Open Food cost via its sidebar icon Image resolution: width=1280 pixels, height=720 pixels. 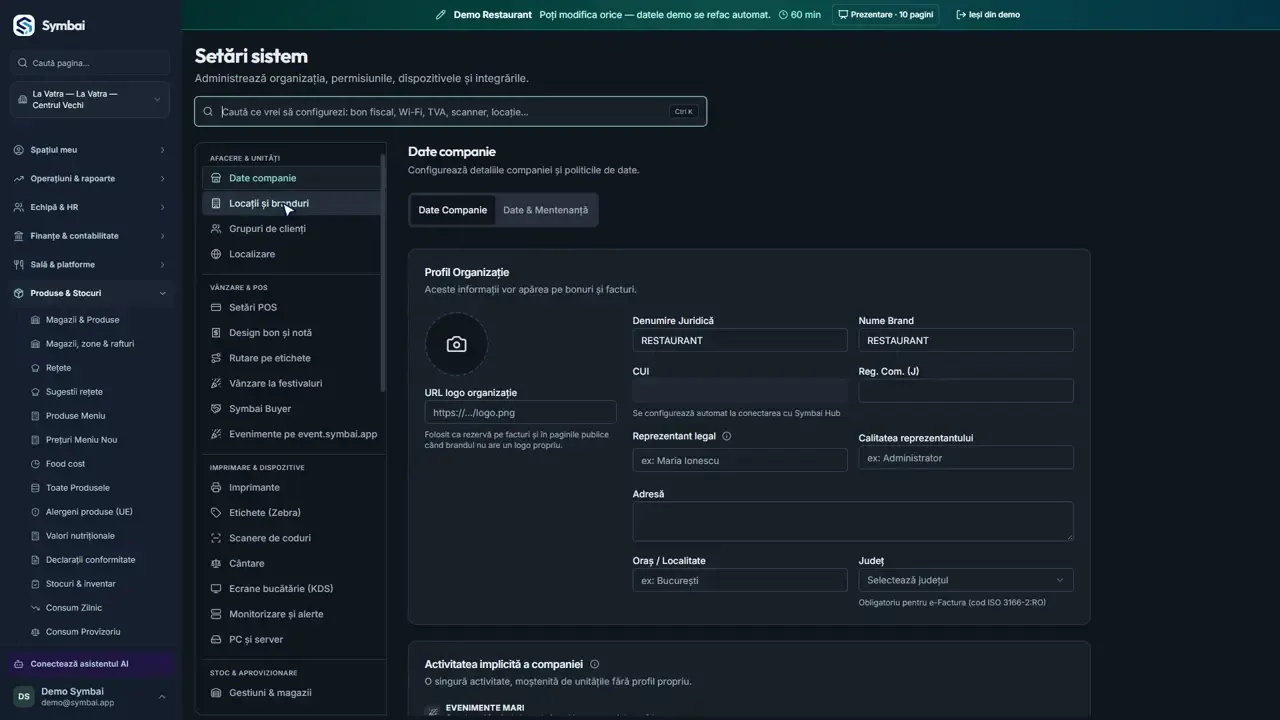(36, 464)
